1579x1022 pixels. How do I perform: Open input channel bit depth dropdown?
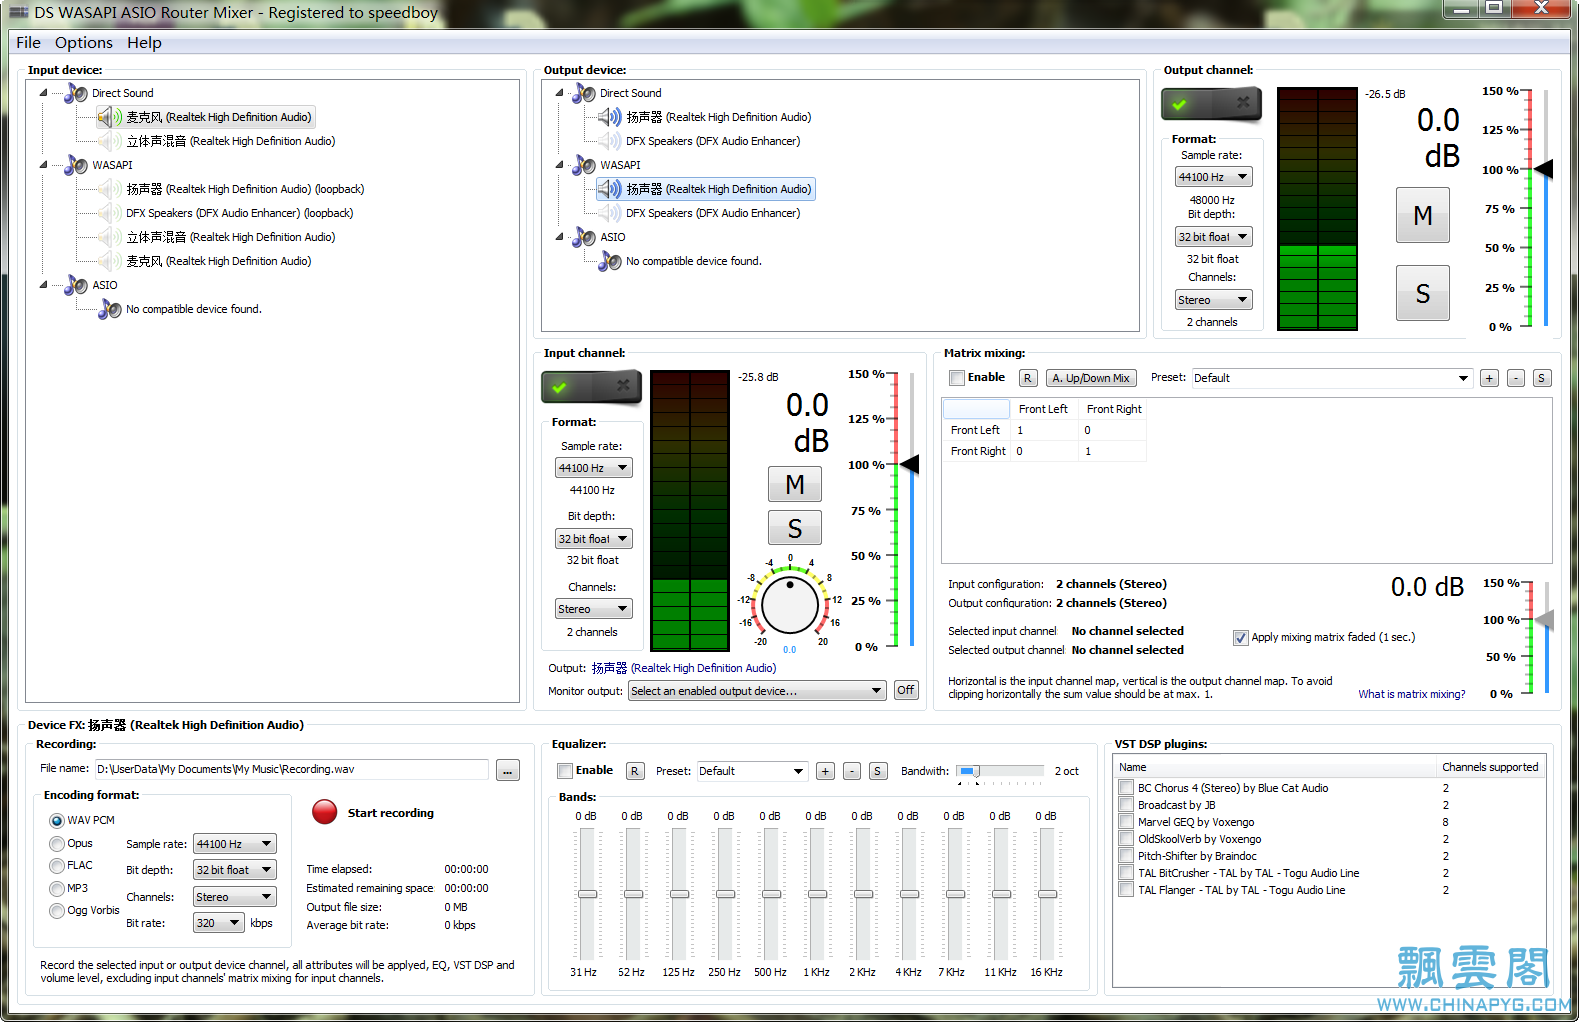point(594,539)
